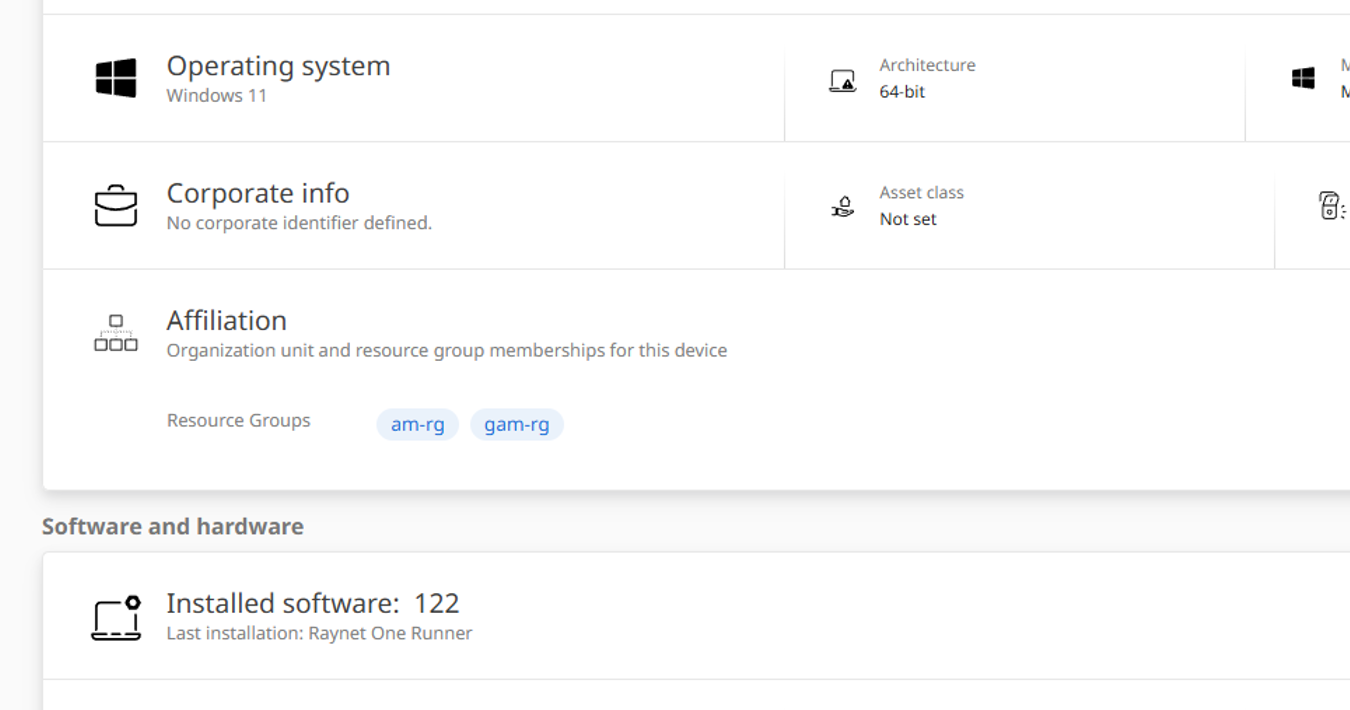Select the Operating system heading

tap(278, 66)
